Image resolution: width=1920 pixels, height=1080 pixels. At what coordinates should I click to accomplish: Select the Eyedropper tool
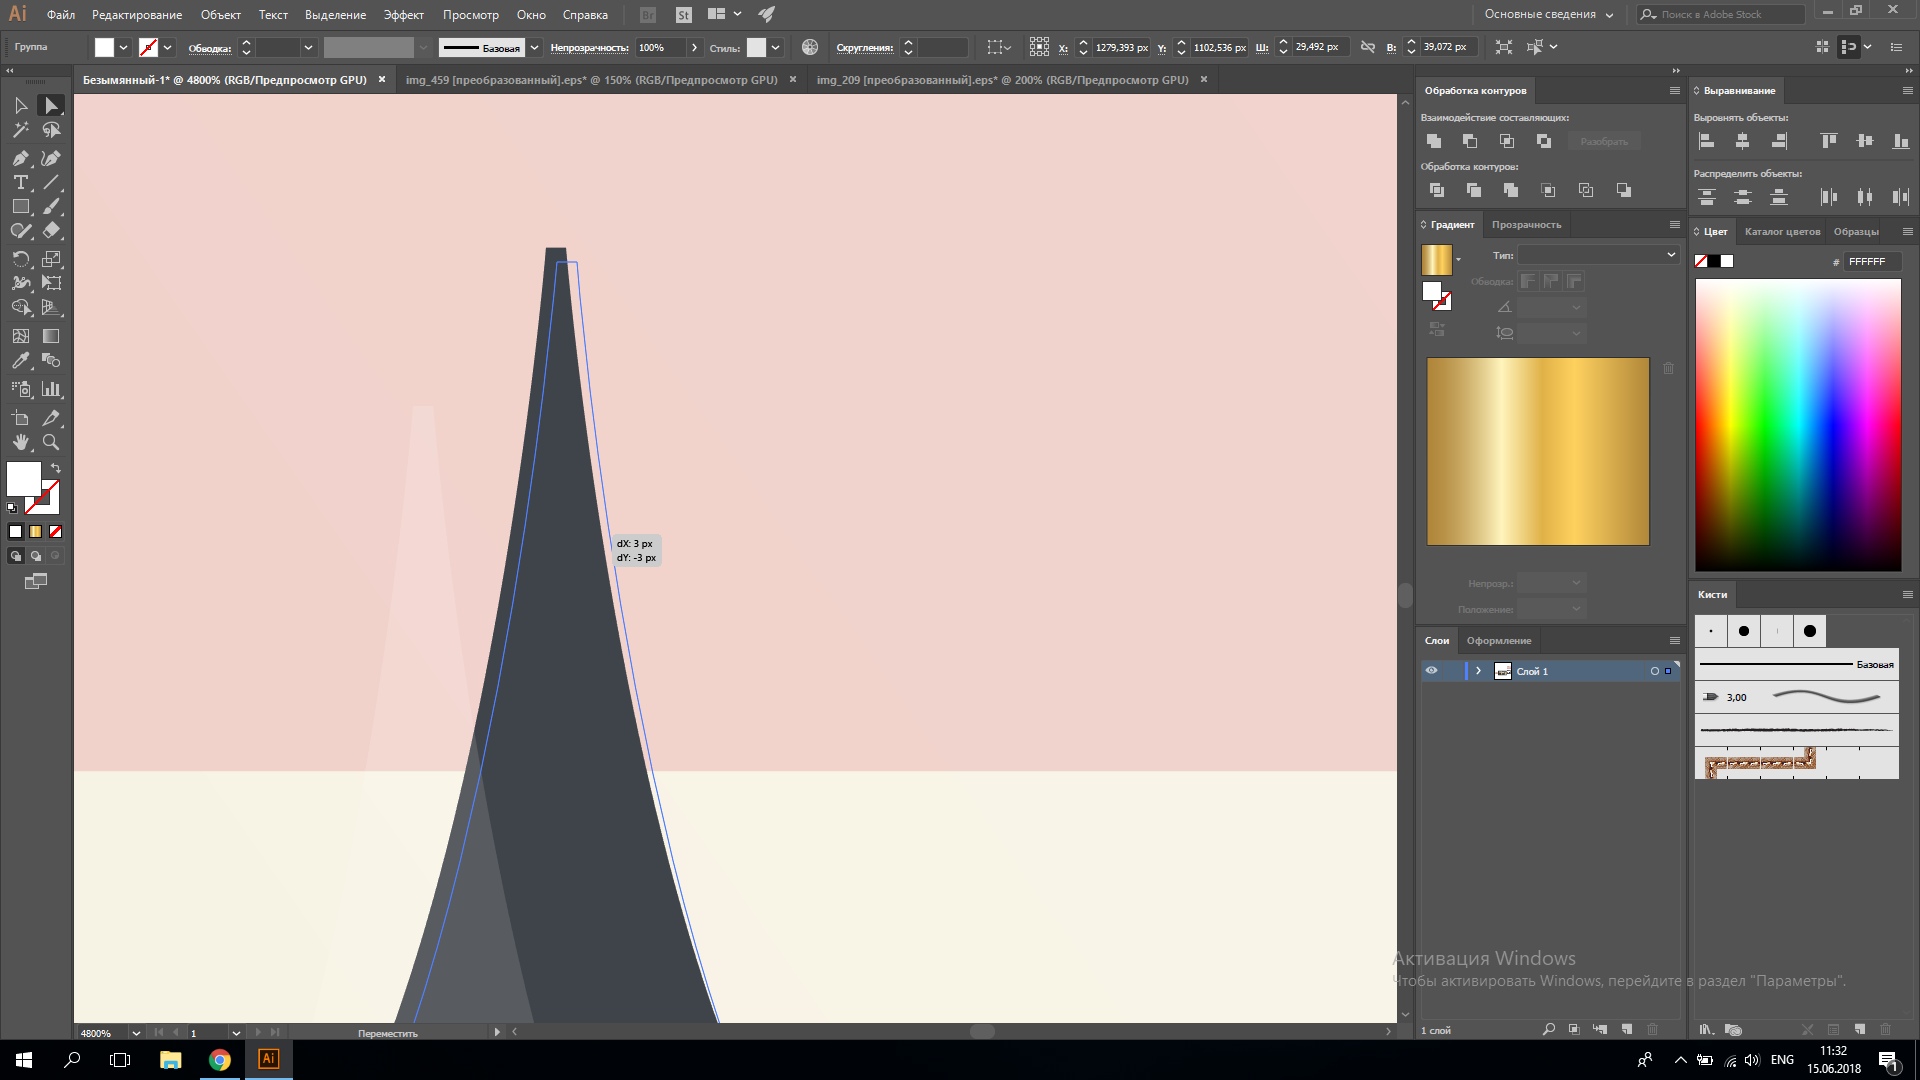20,361
